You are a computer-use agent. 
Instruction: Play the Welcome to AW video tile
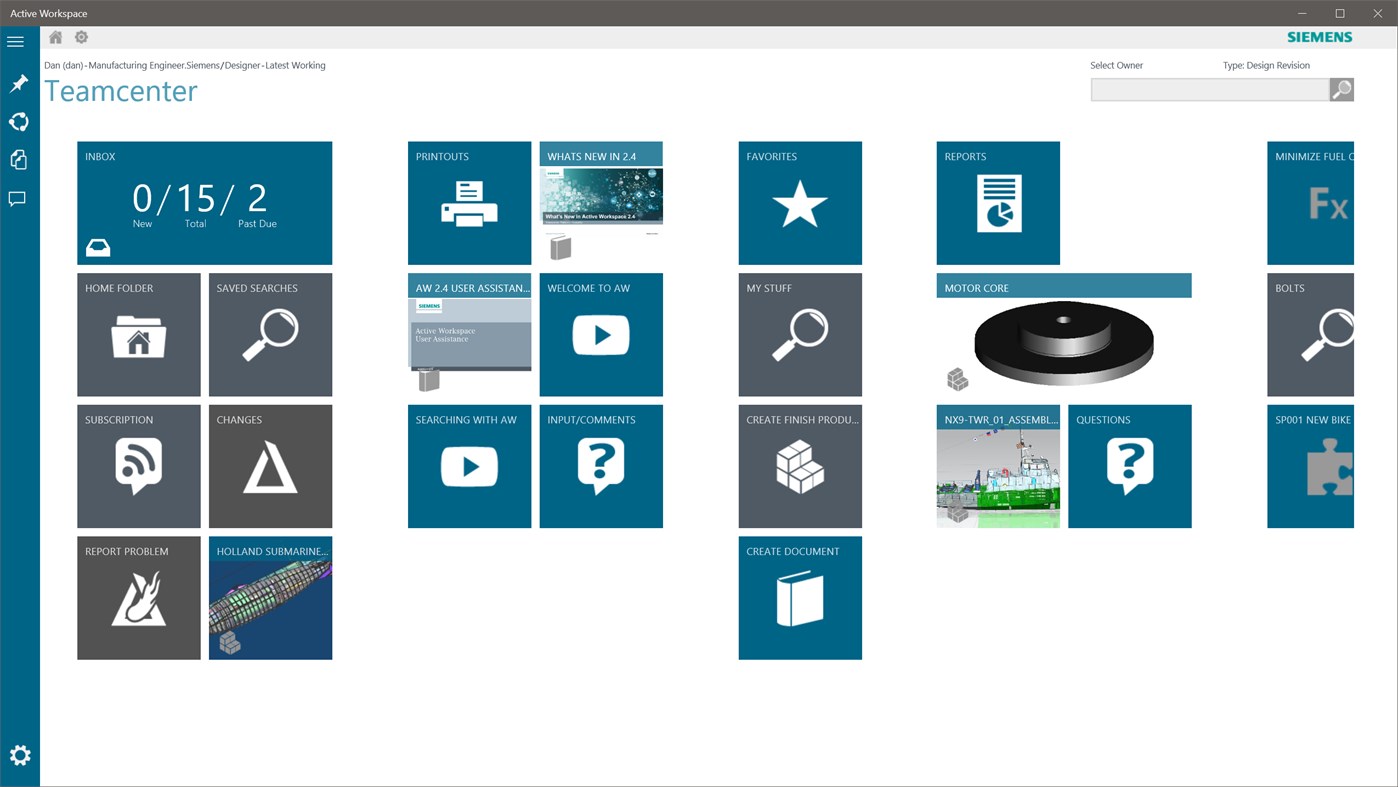600,334
